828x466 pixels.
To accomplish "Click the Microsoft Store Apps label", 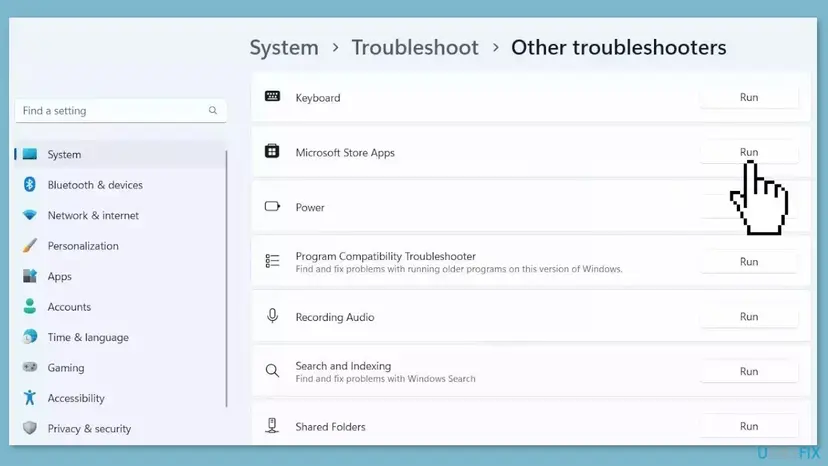I will (x=345, y=153).
